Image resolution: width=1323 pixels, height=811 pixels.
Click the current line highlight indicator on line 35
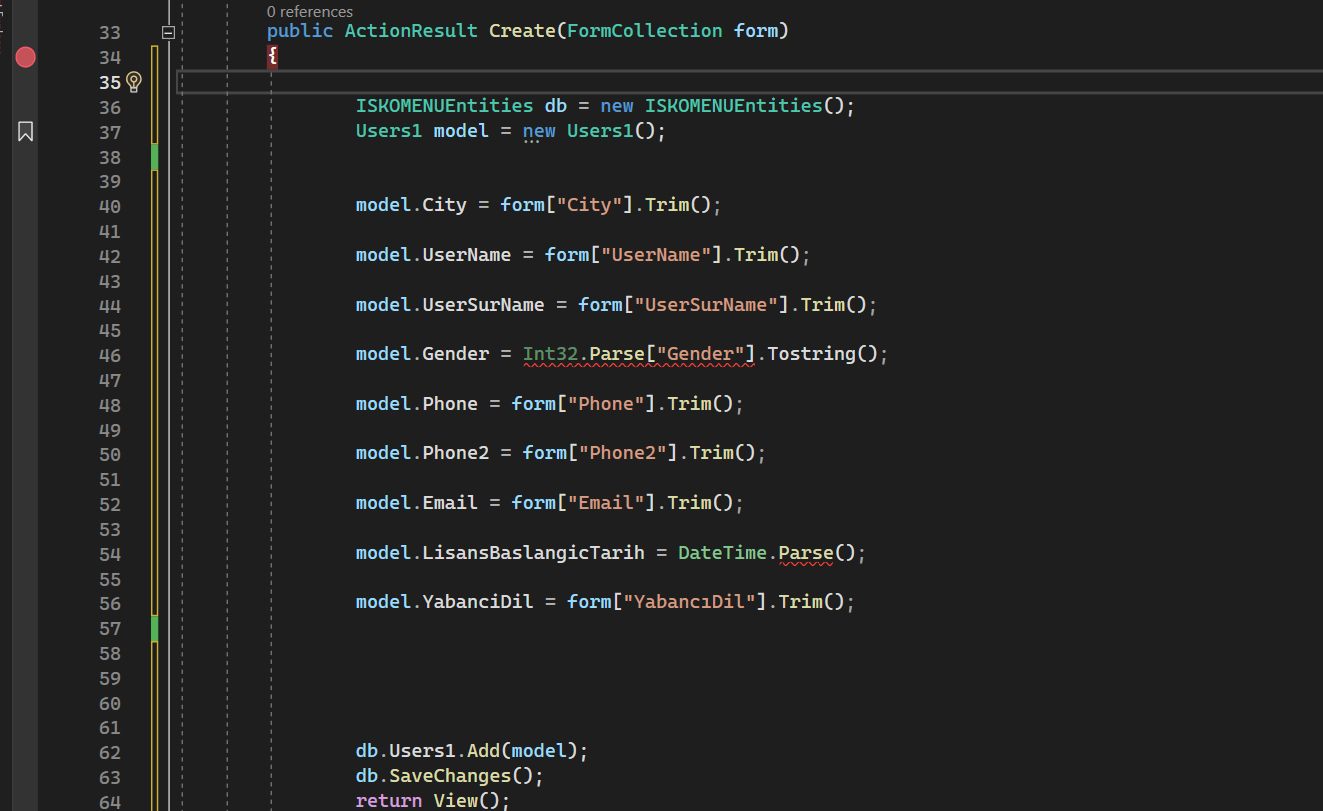pyautogui.click(x=178, y=82)
